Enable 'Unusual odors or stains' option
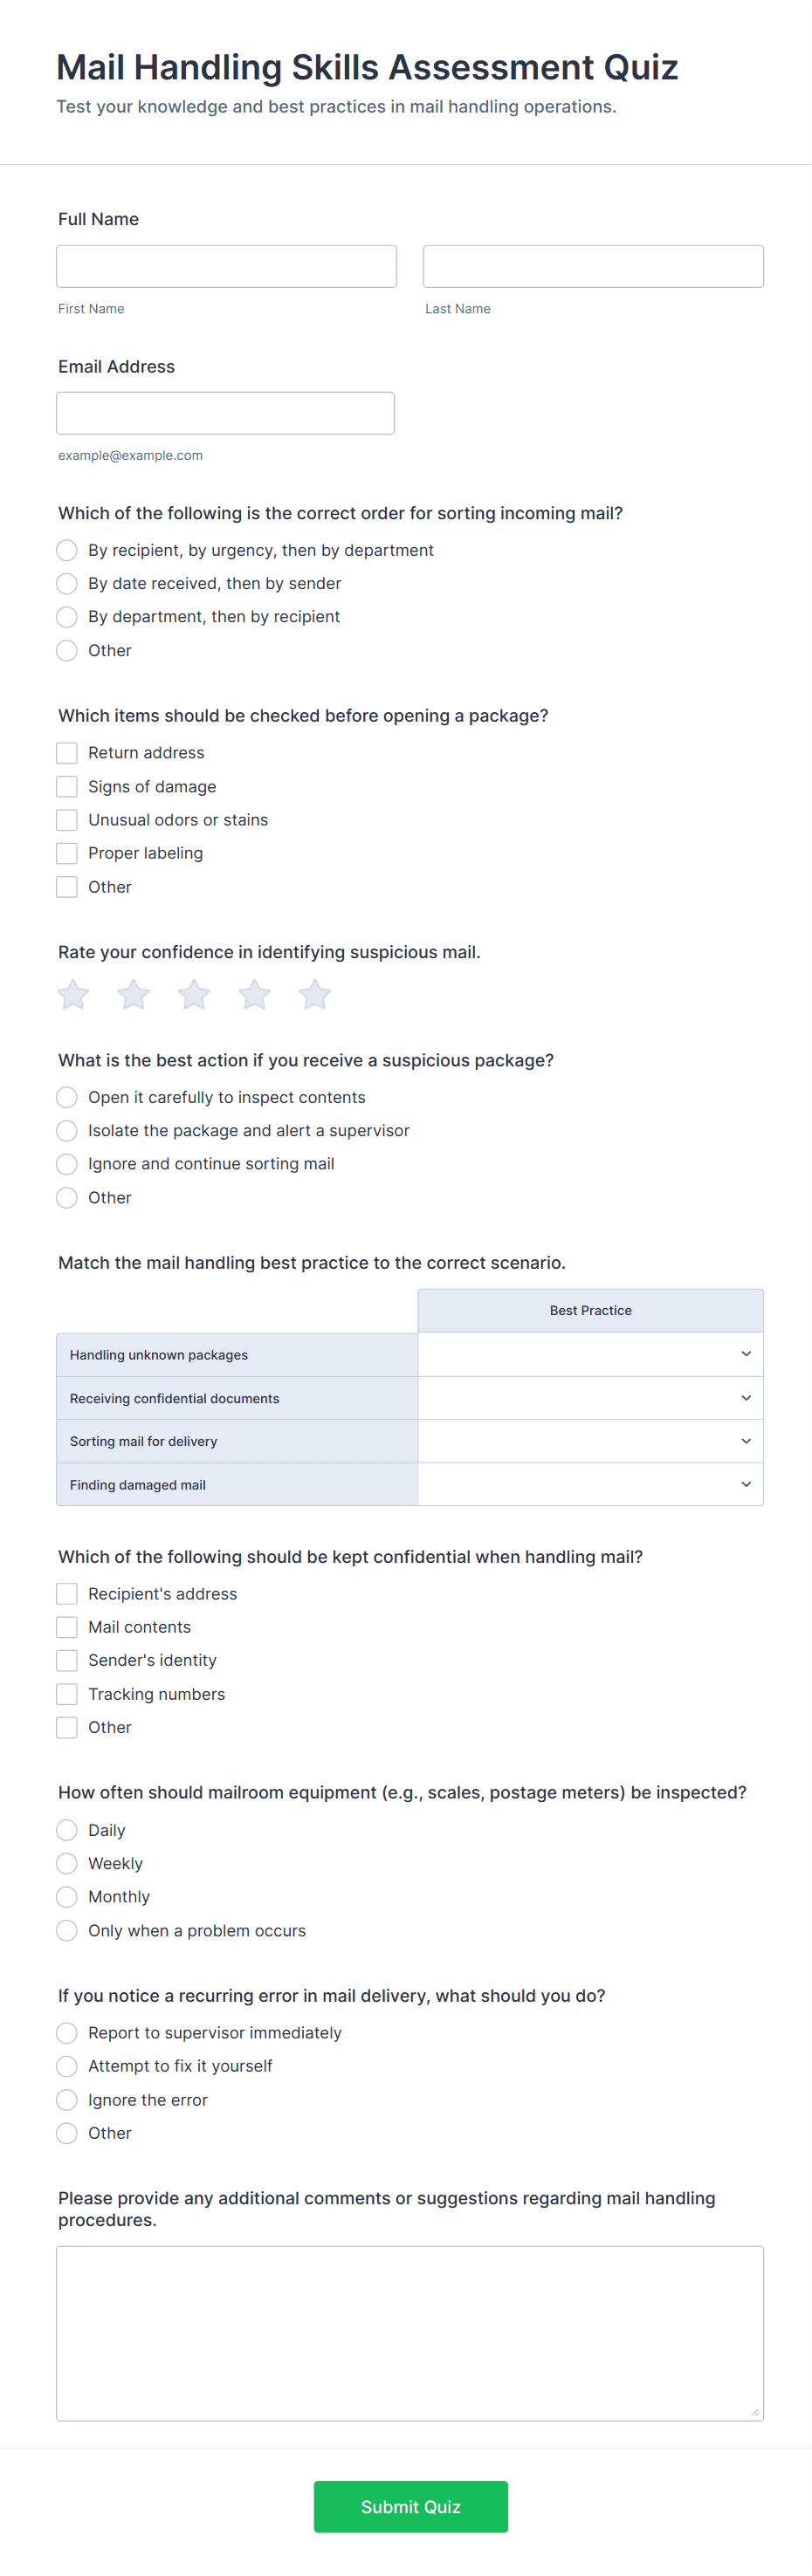The width and height of the screenshot is (812, 2576). pyautogui.click(x=67, y=820)
